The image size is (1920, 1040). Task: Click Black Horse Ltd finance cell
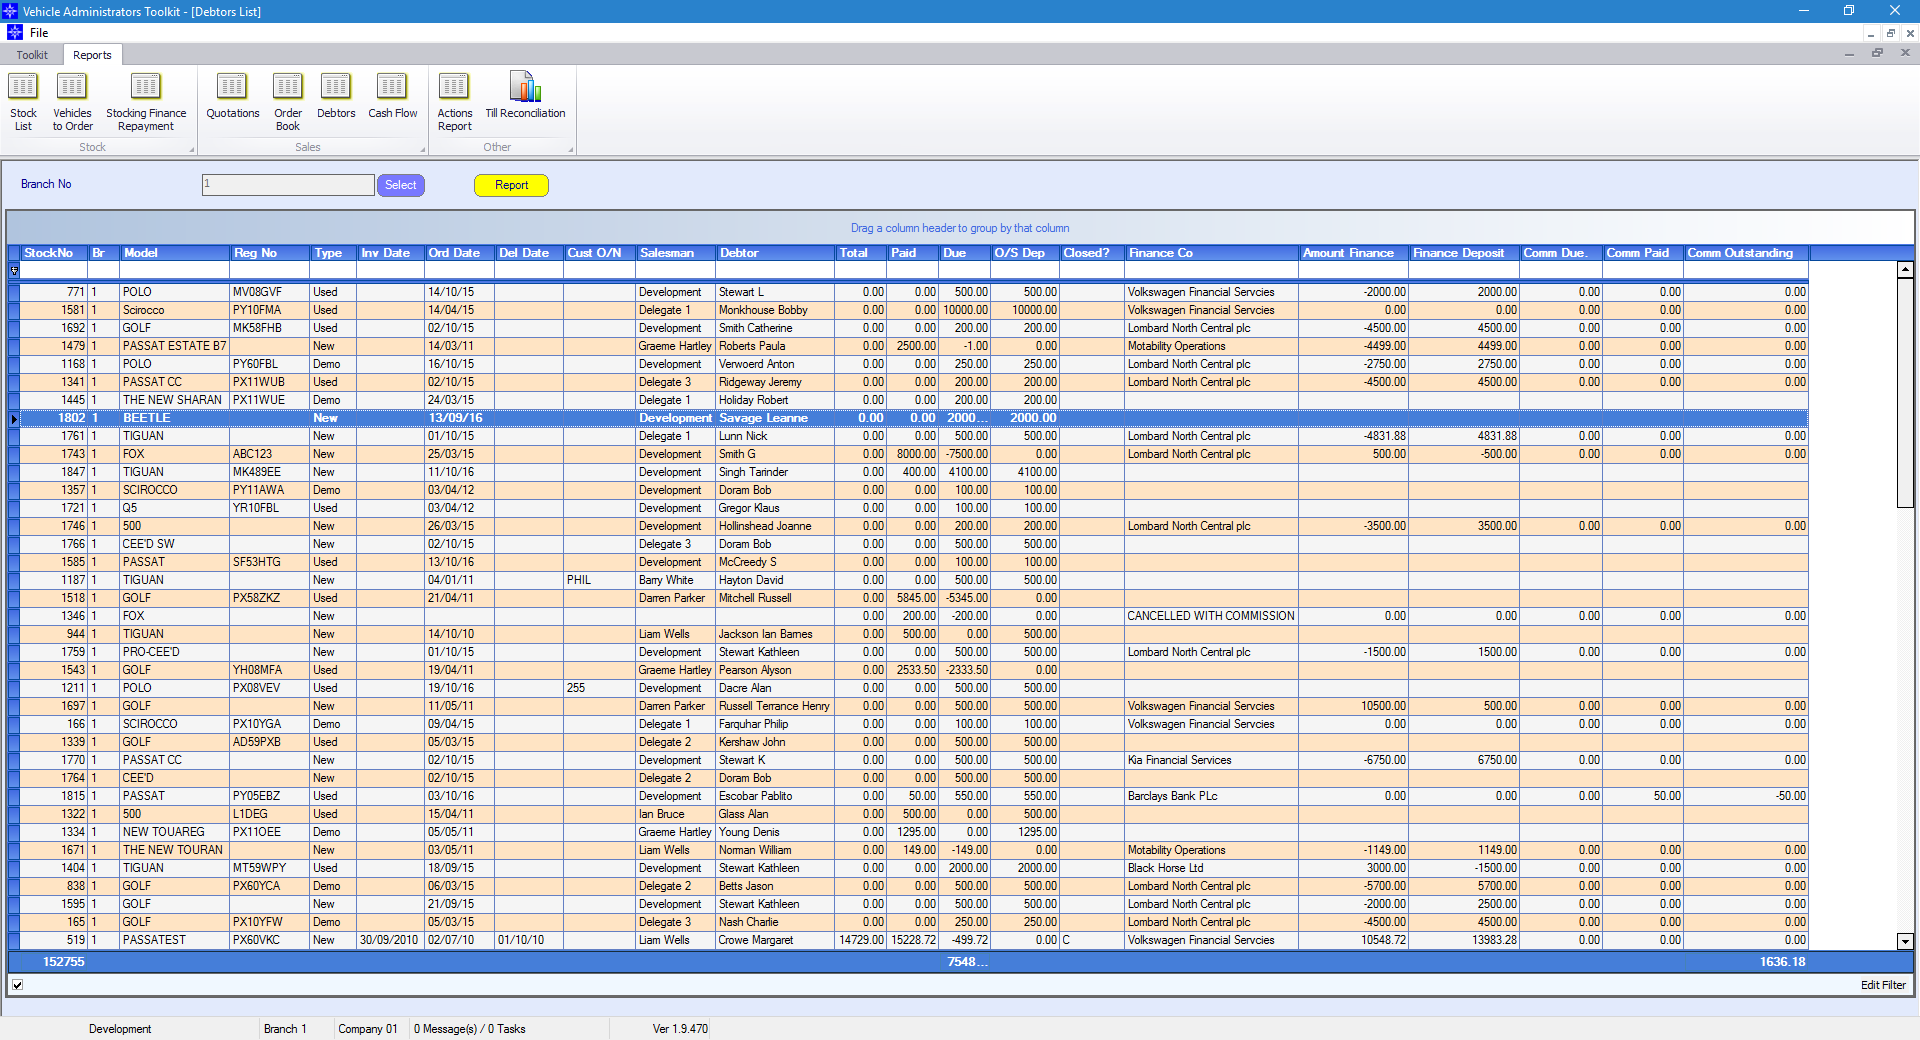click(1212, 868)
